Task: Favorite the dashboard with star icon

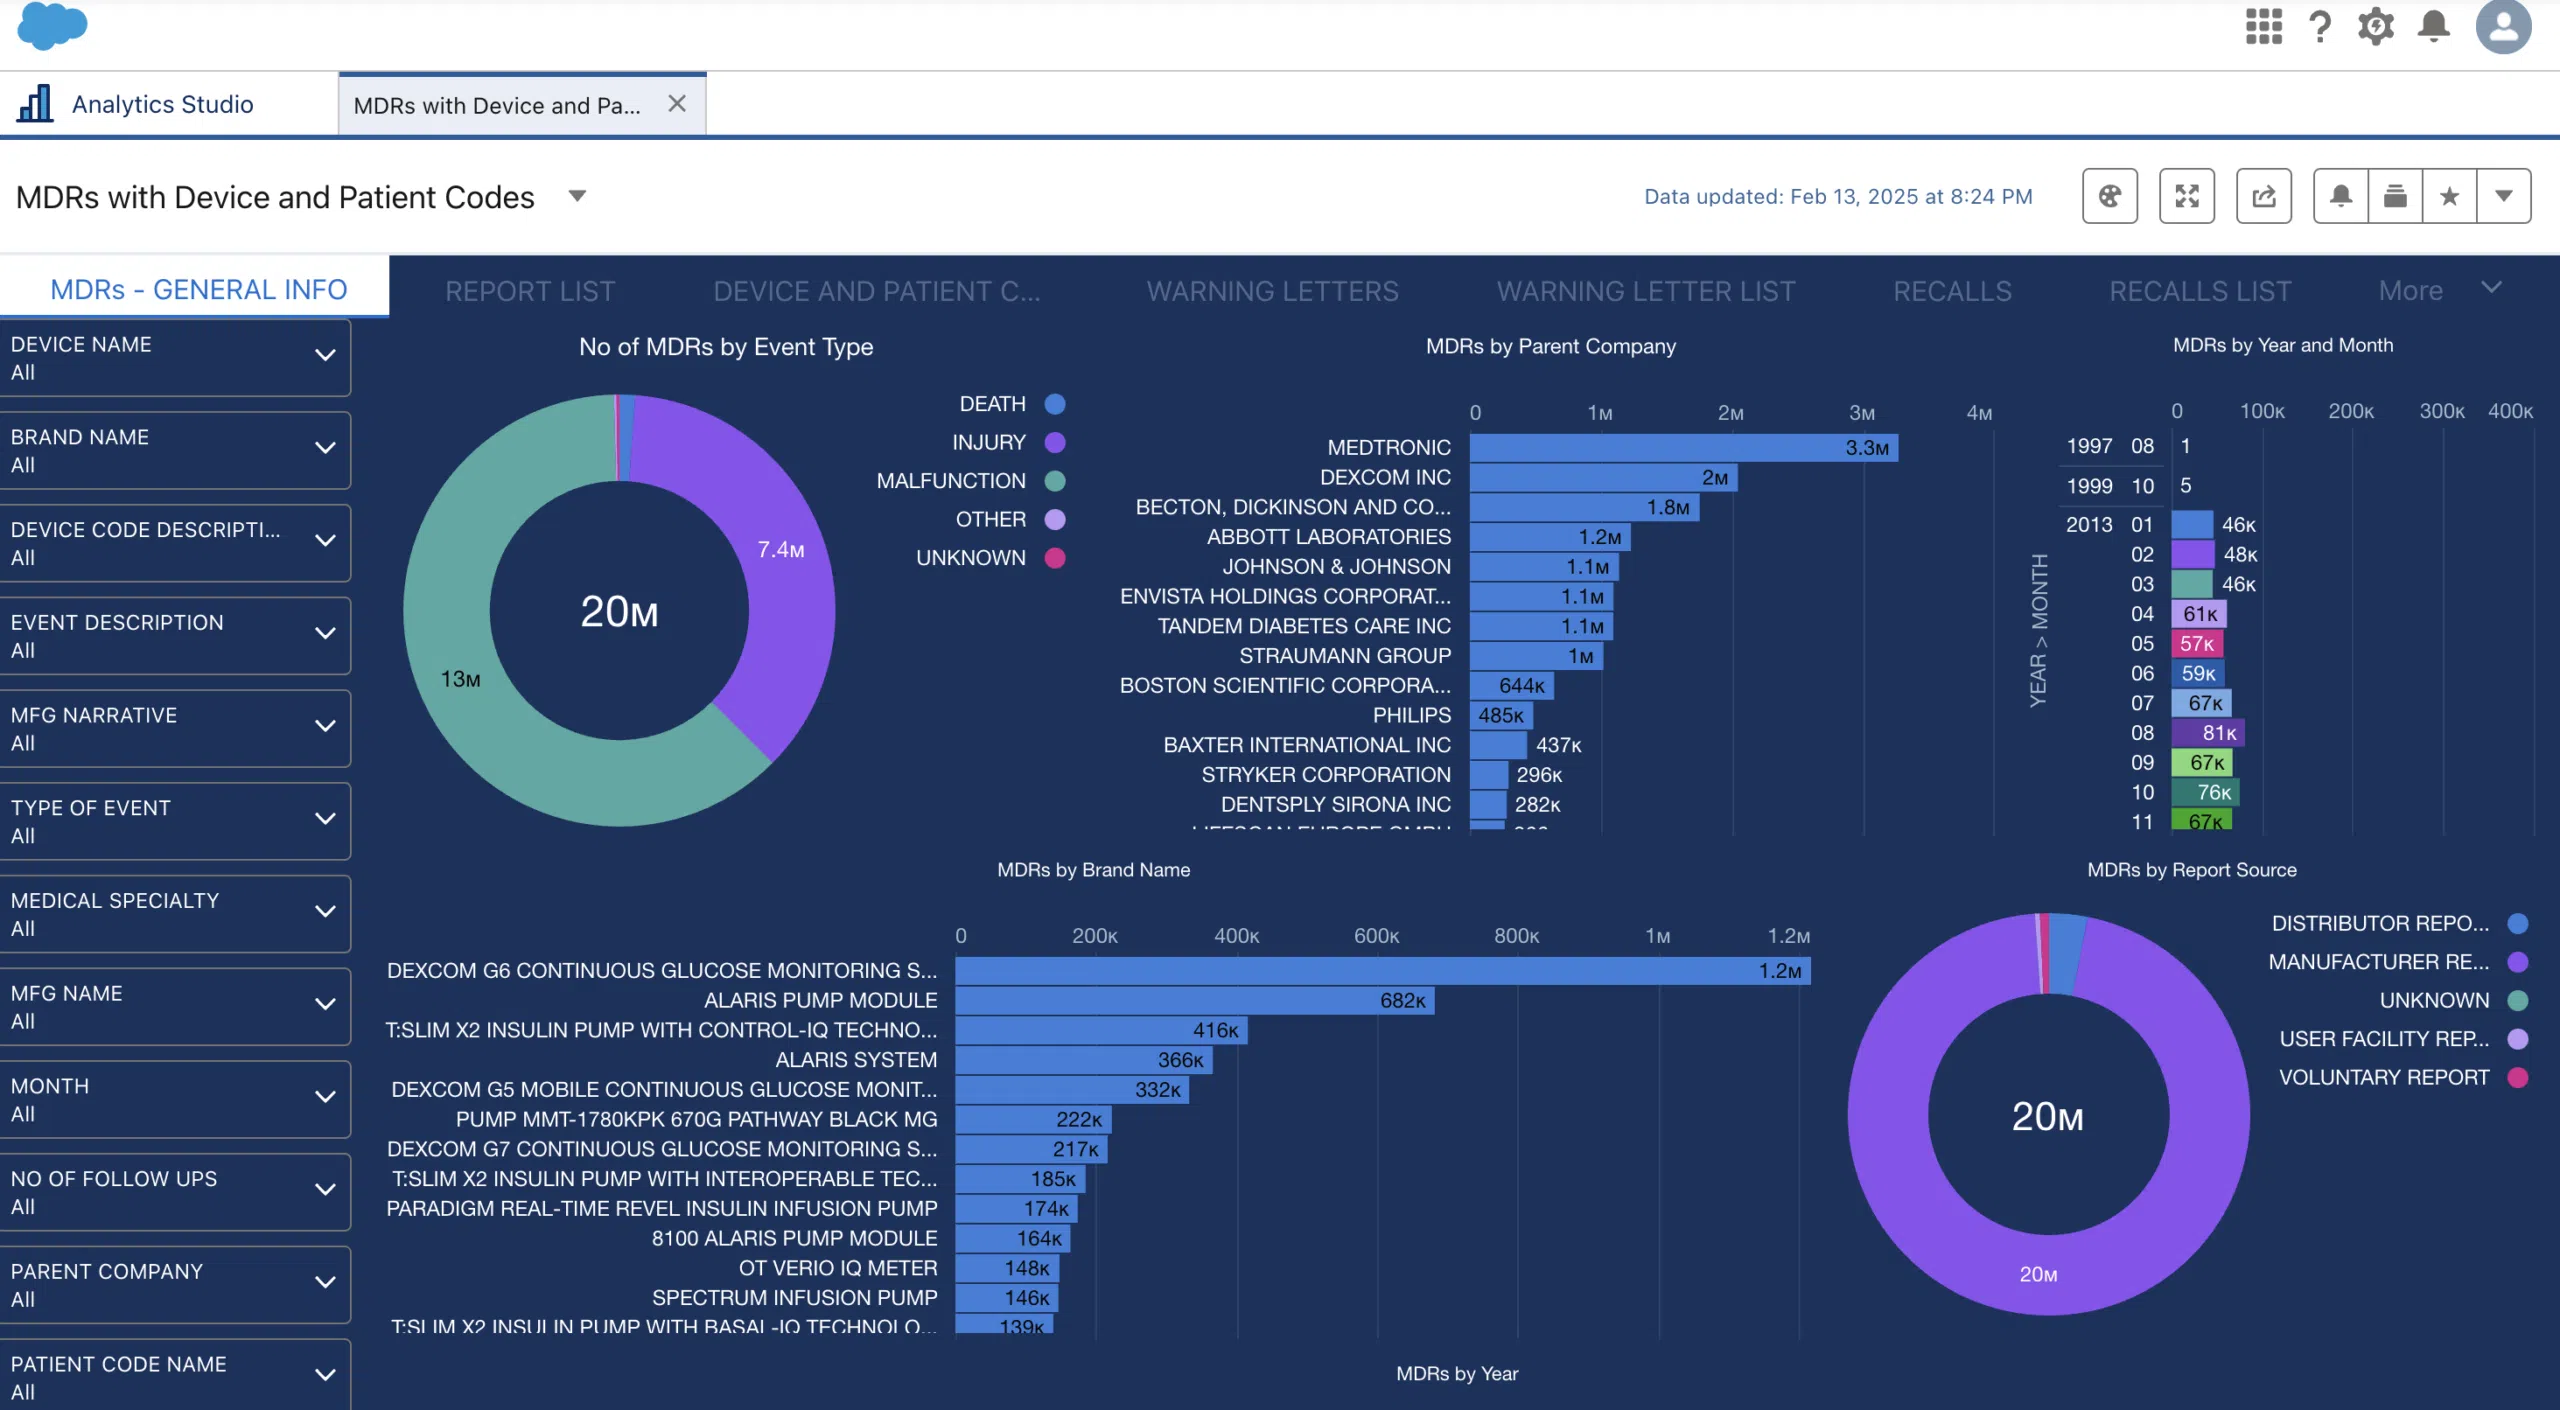Action: click(2449, 196)
